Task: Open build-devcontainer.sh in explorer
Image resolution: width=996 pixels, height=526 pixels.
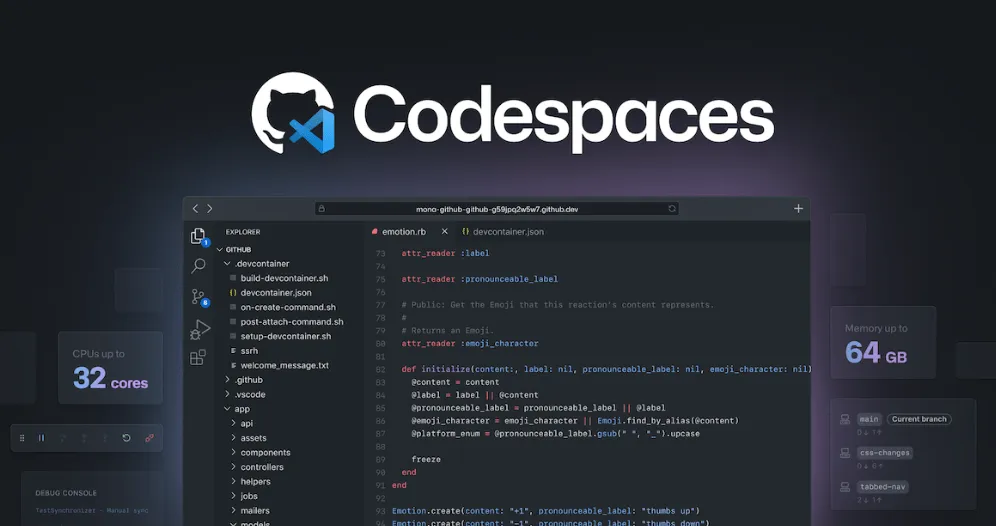Action: click(284, 278)
